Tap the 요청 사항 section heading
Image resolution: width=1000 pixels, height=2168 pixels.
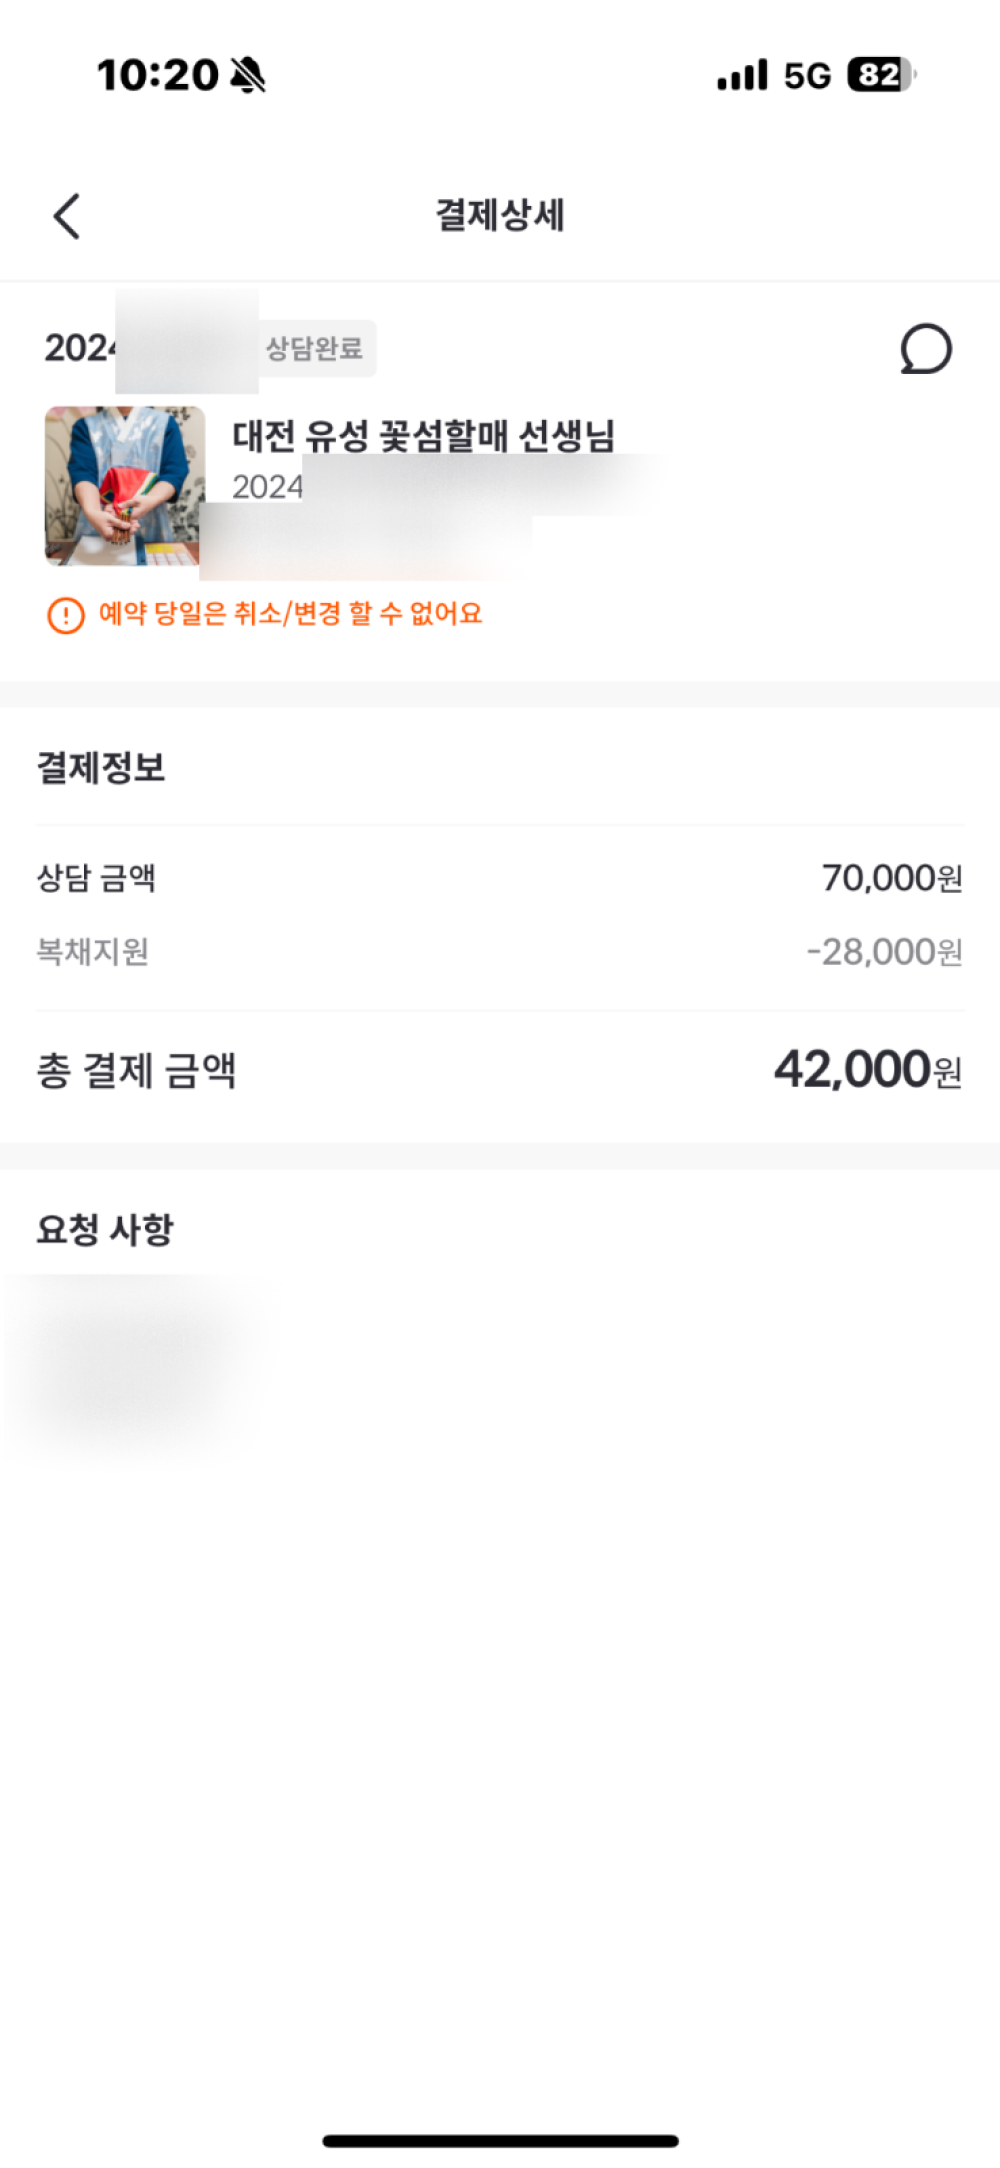click(105, 1229)
